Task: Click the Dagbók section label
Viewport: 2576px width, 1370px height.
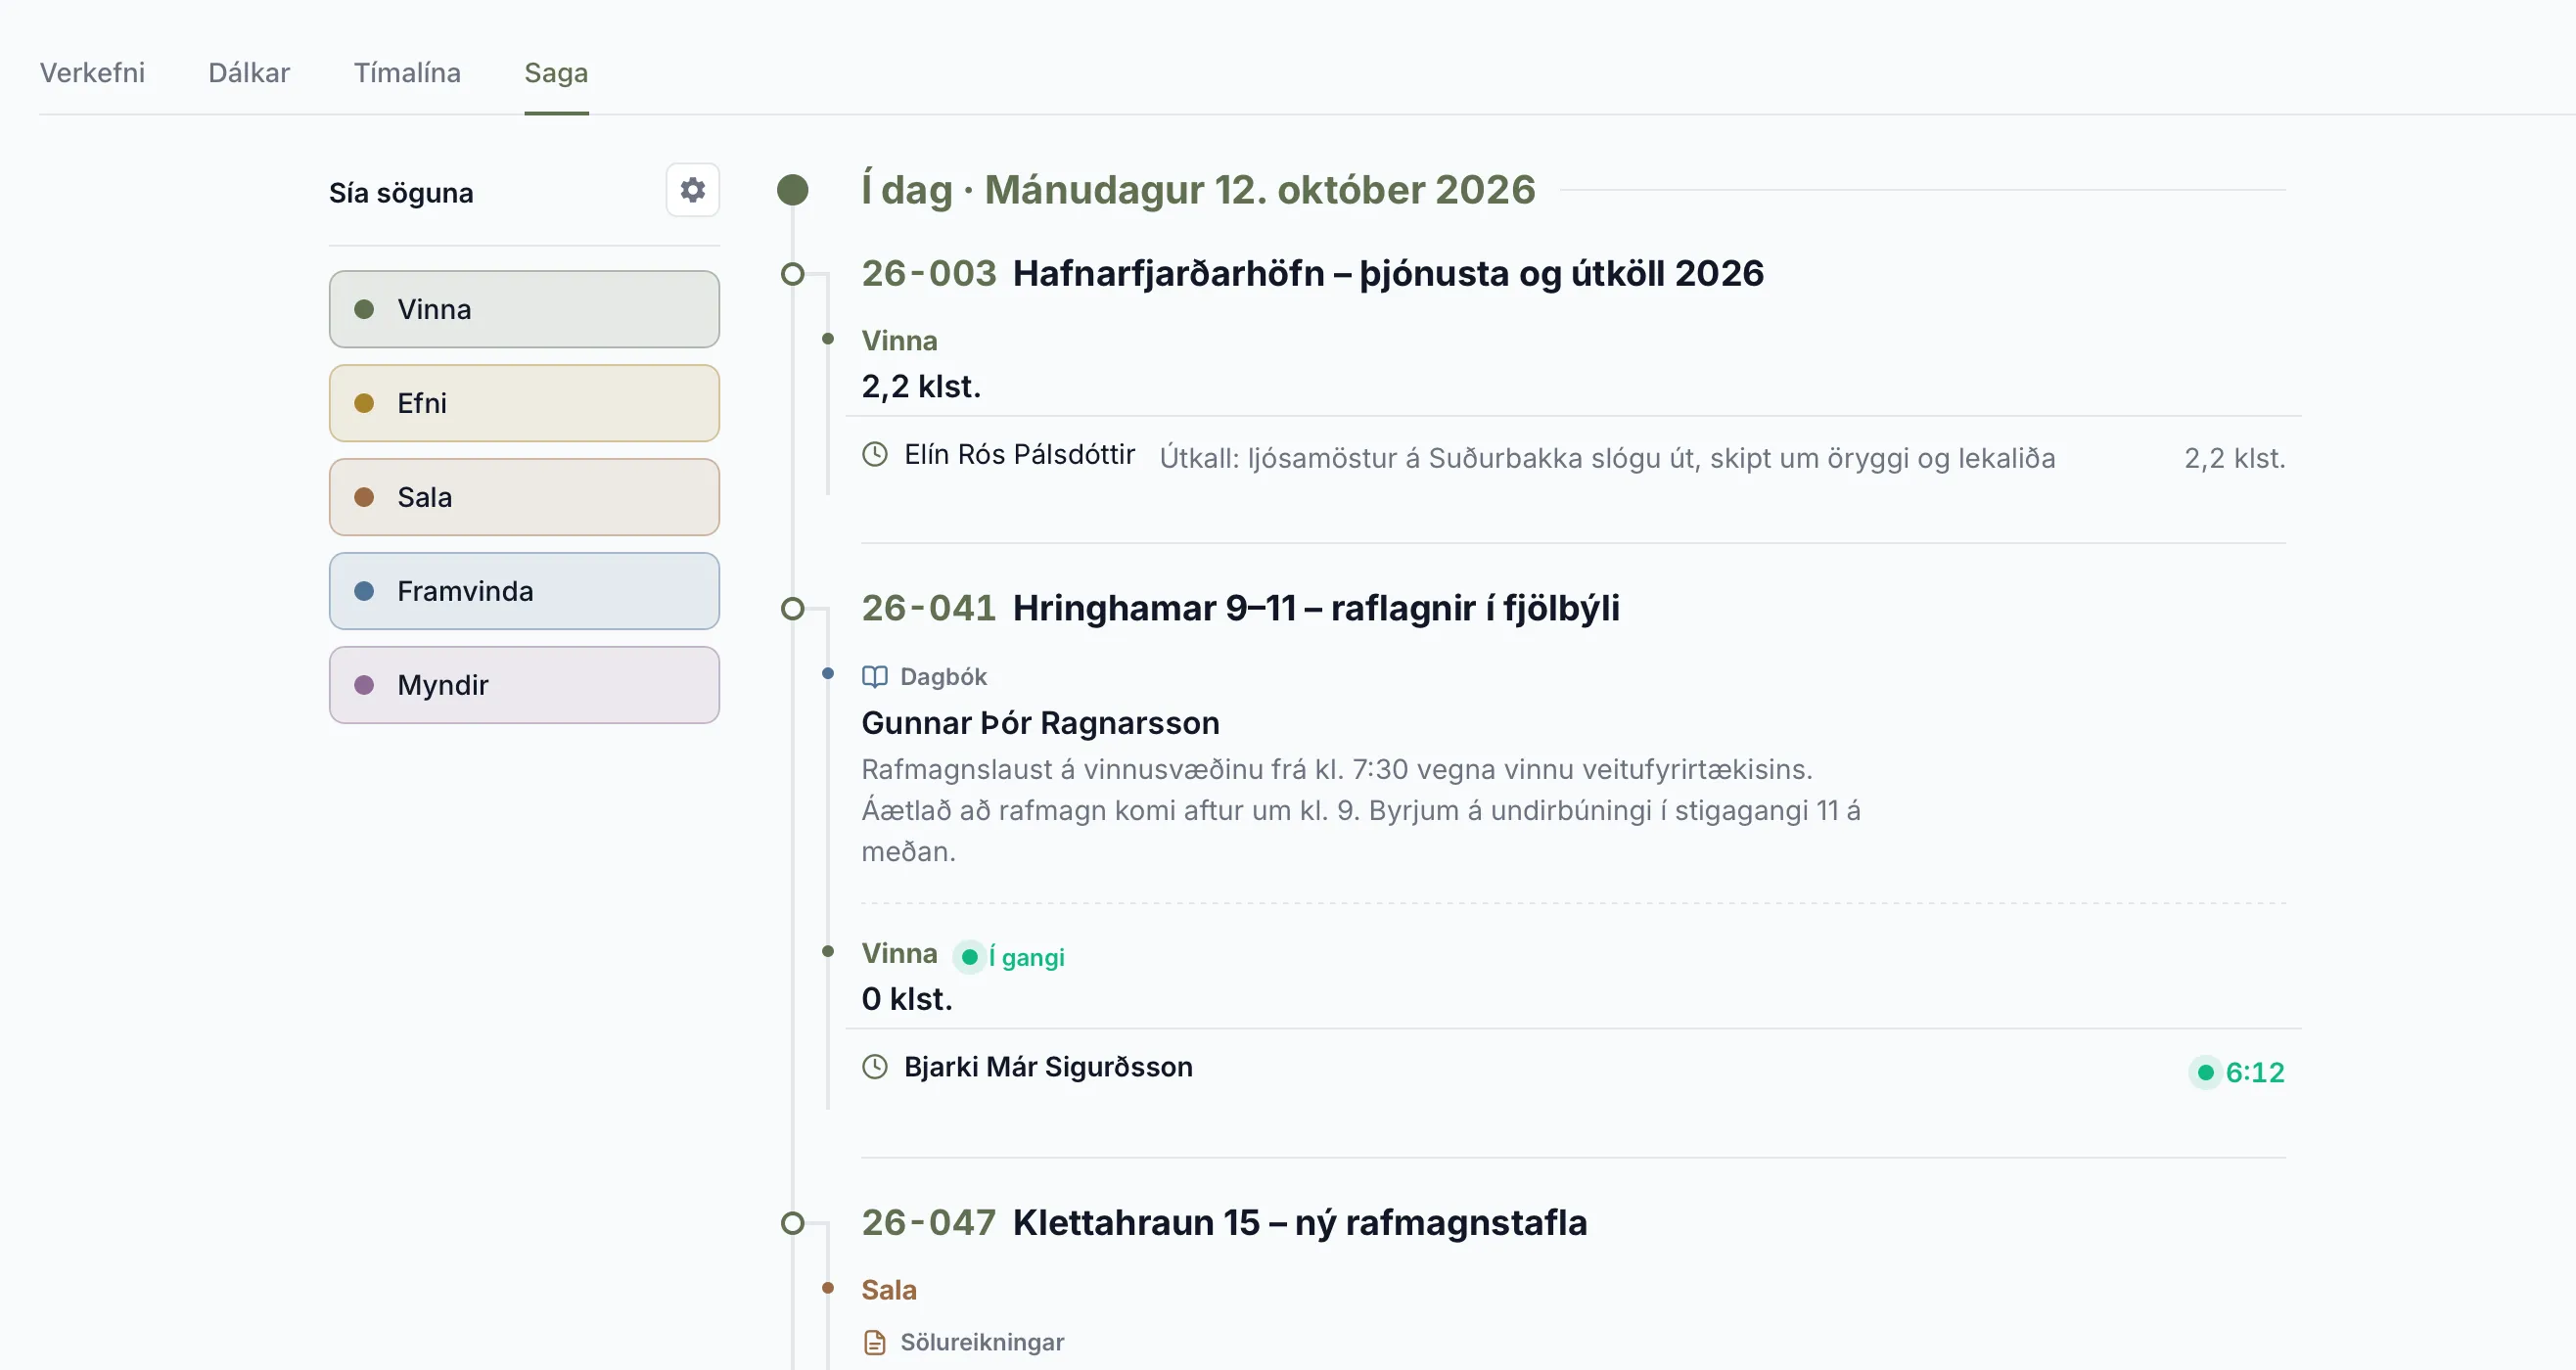Action: (943, 677)
